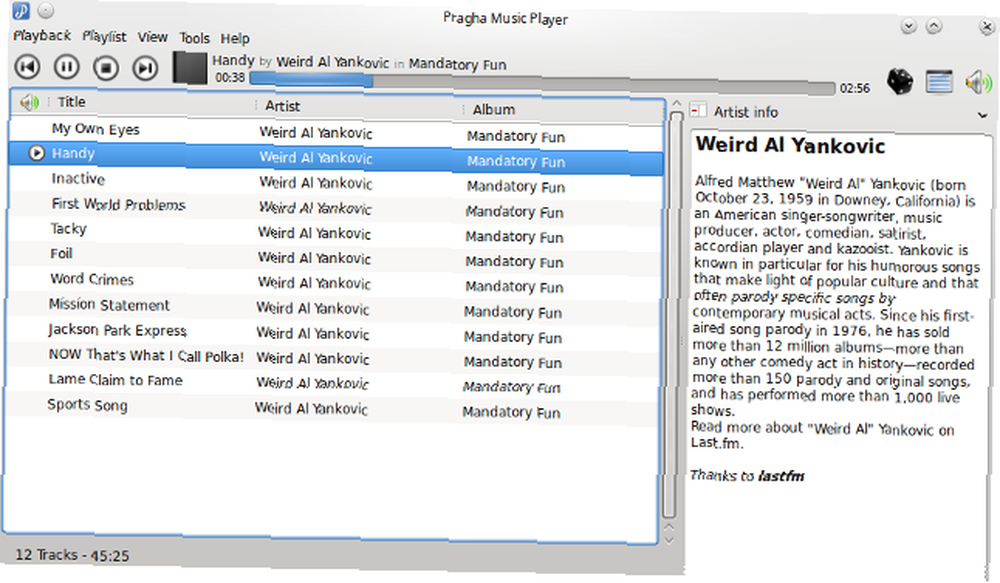Screen dimensions: 1000x583
Task: Toggle the sidebar panel view icon
Action: 939,82
